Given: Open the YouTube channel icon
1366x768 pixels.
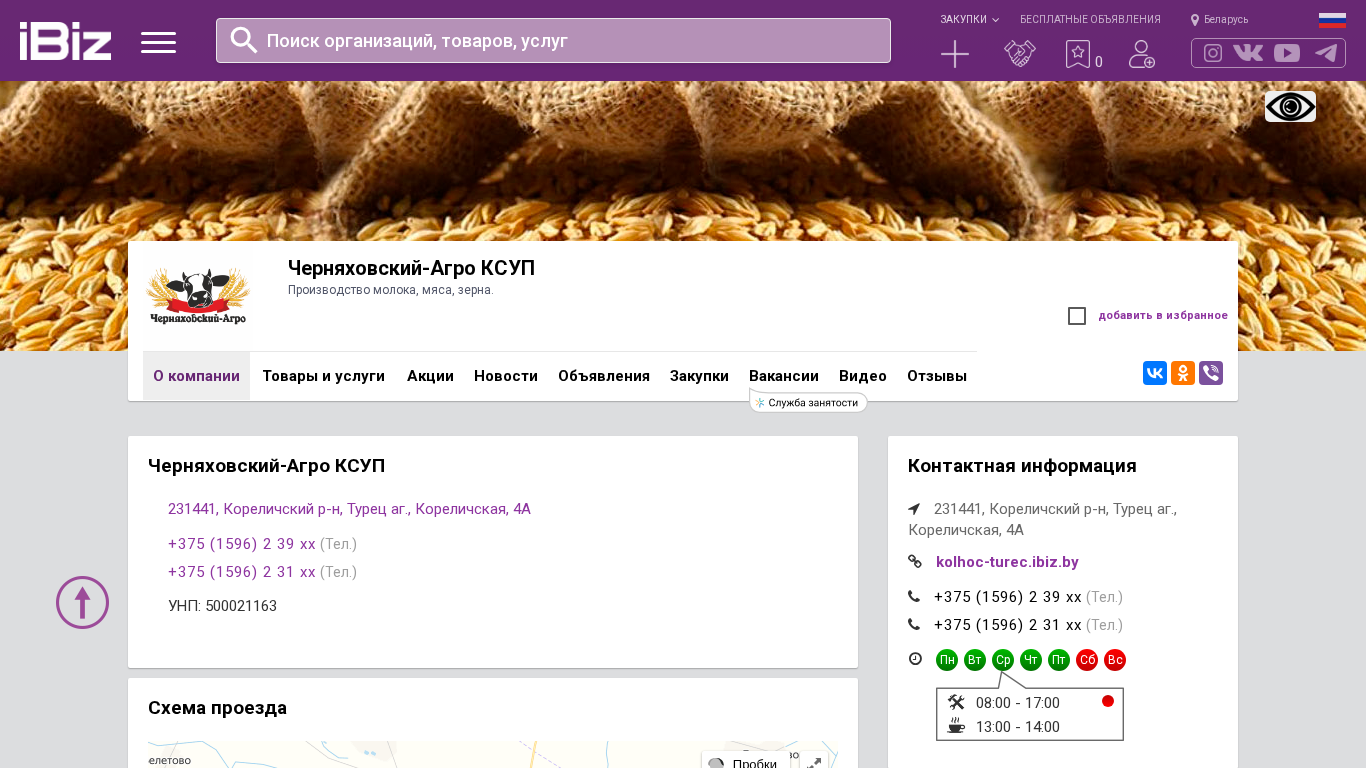Looking at the screenshot, I should (x=1287, y=53).
